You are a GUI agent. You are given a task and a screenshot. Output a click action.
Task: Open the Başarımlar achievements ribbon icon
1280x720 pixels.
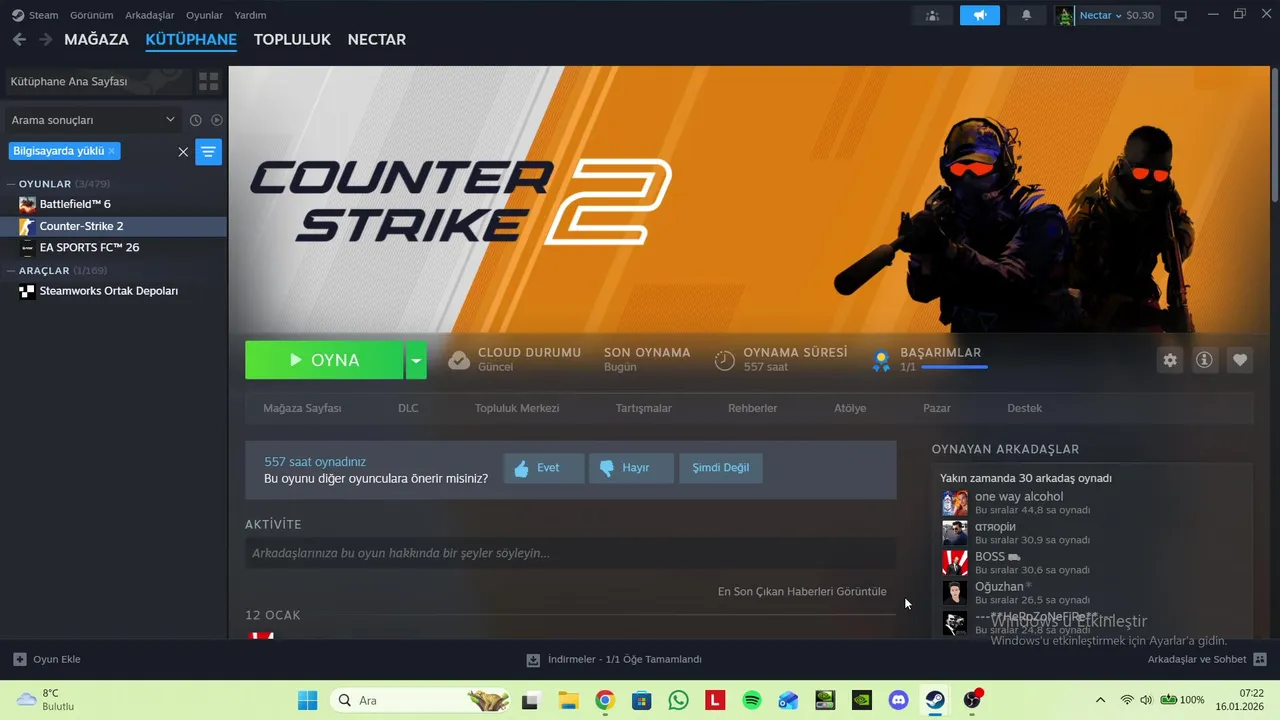coord(881,360)
